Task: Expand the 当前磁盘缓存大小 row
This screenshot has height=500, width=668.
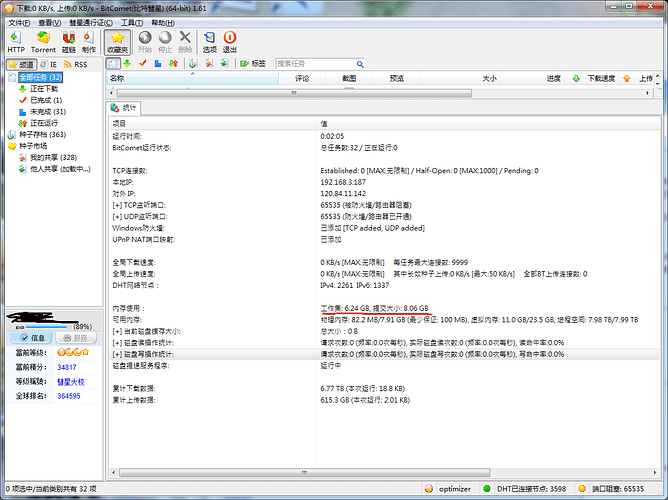Action: click(x=117, y=331)
